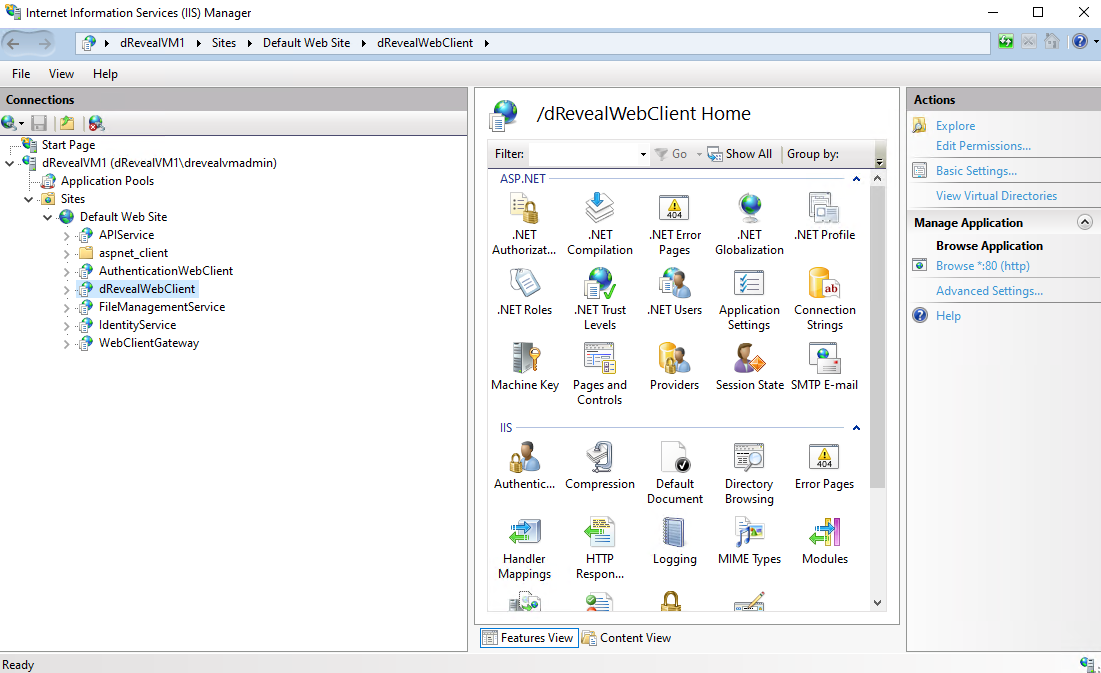The image size is (1101, 673).
Task: Open Handler Mappings feature
Action: (x=525, y=549)
